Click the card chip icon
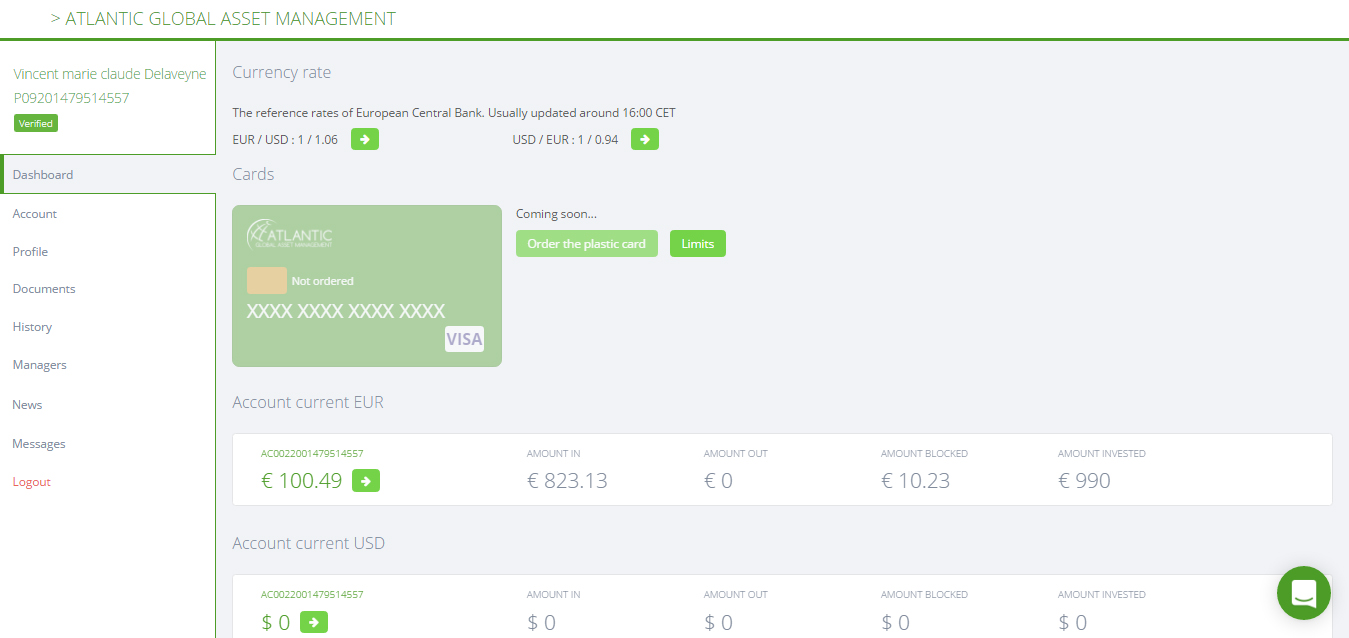The image size is (1349, 638). 267,280
